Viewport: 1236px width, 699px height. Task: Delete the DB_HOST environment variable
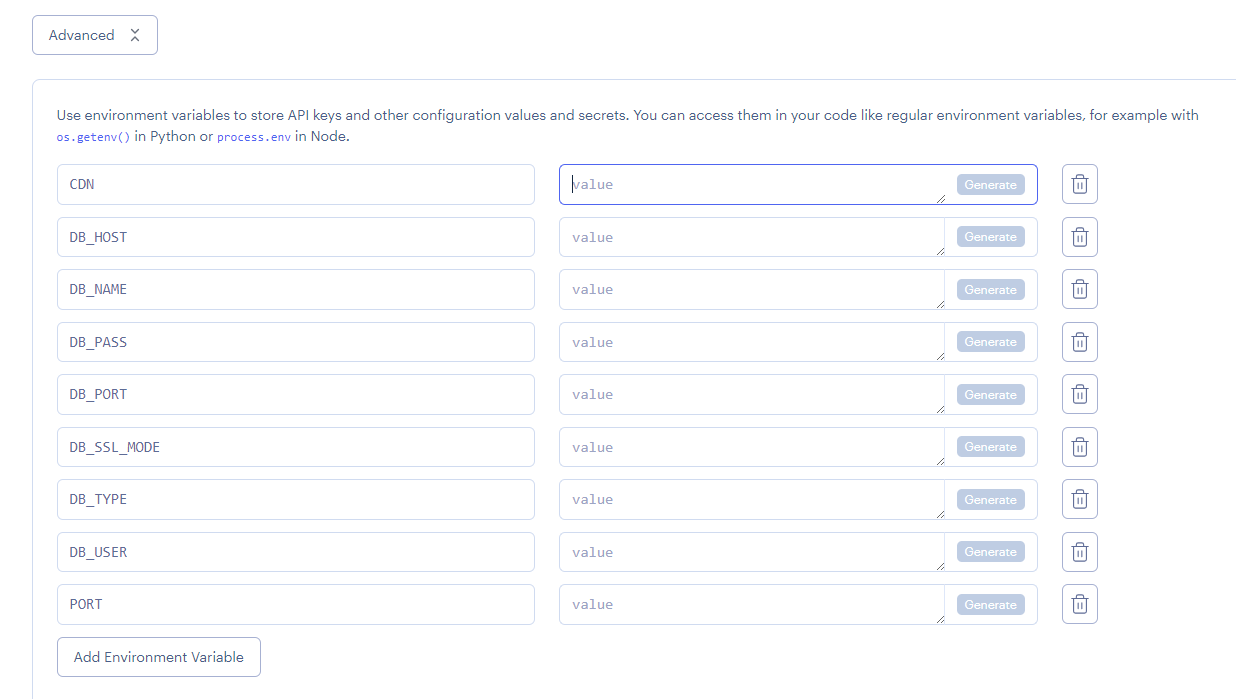point(1079,237)
